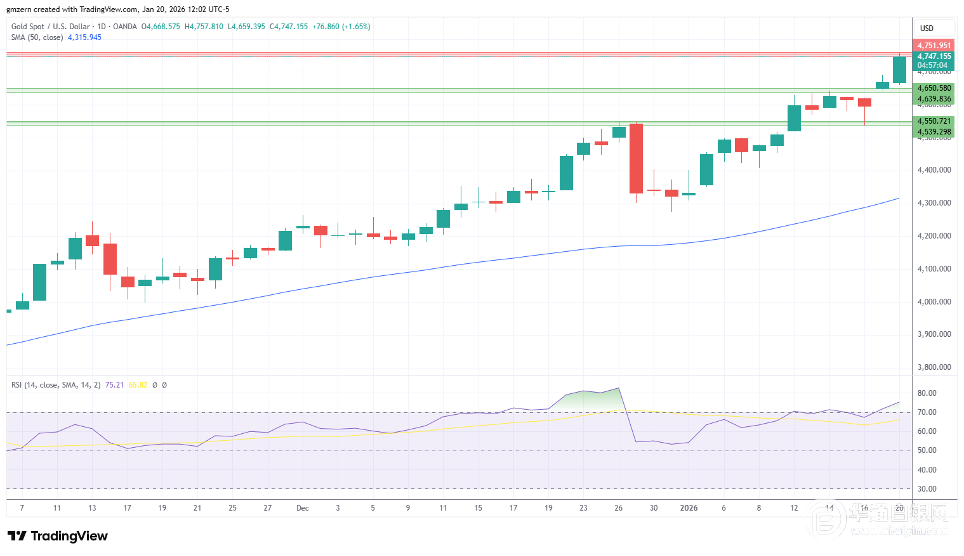Click the TradingView wordmark text at bottom
The image size is (964, 556).
[69, 536]
